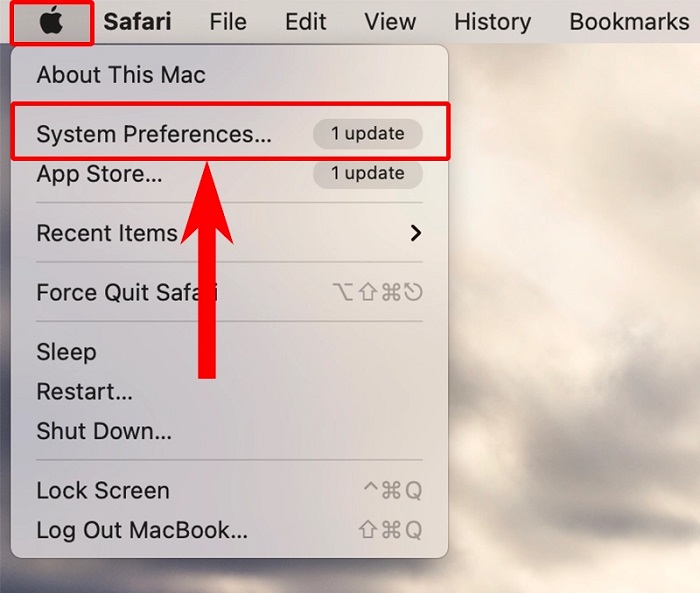Screen dimensions: 700x593
Task: Open the Bookmarks menu
Action: 628,22
